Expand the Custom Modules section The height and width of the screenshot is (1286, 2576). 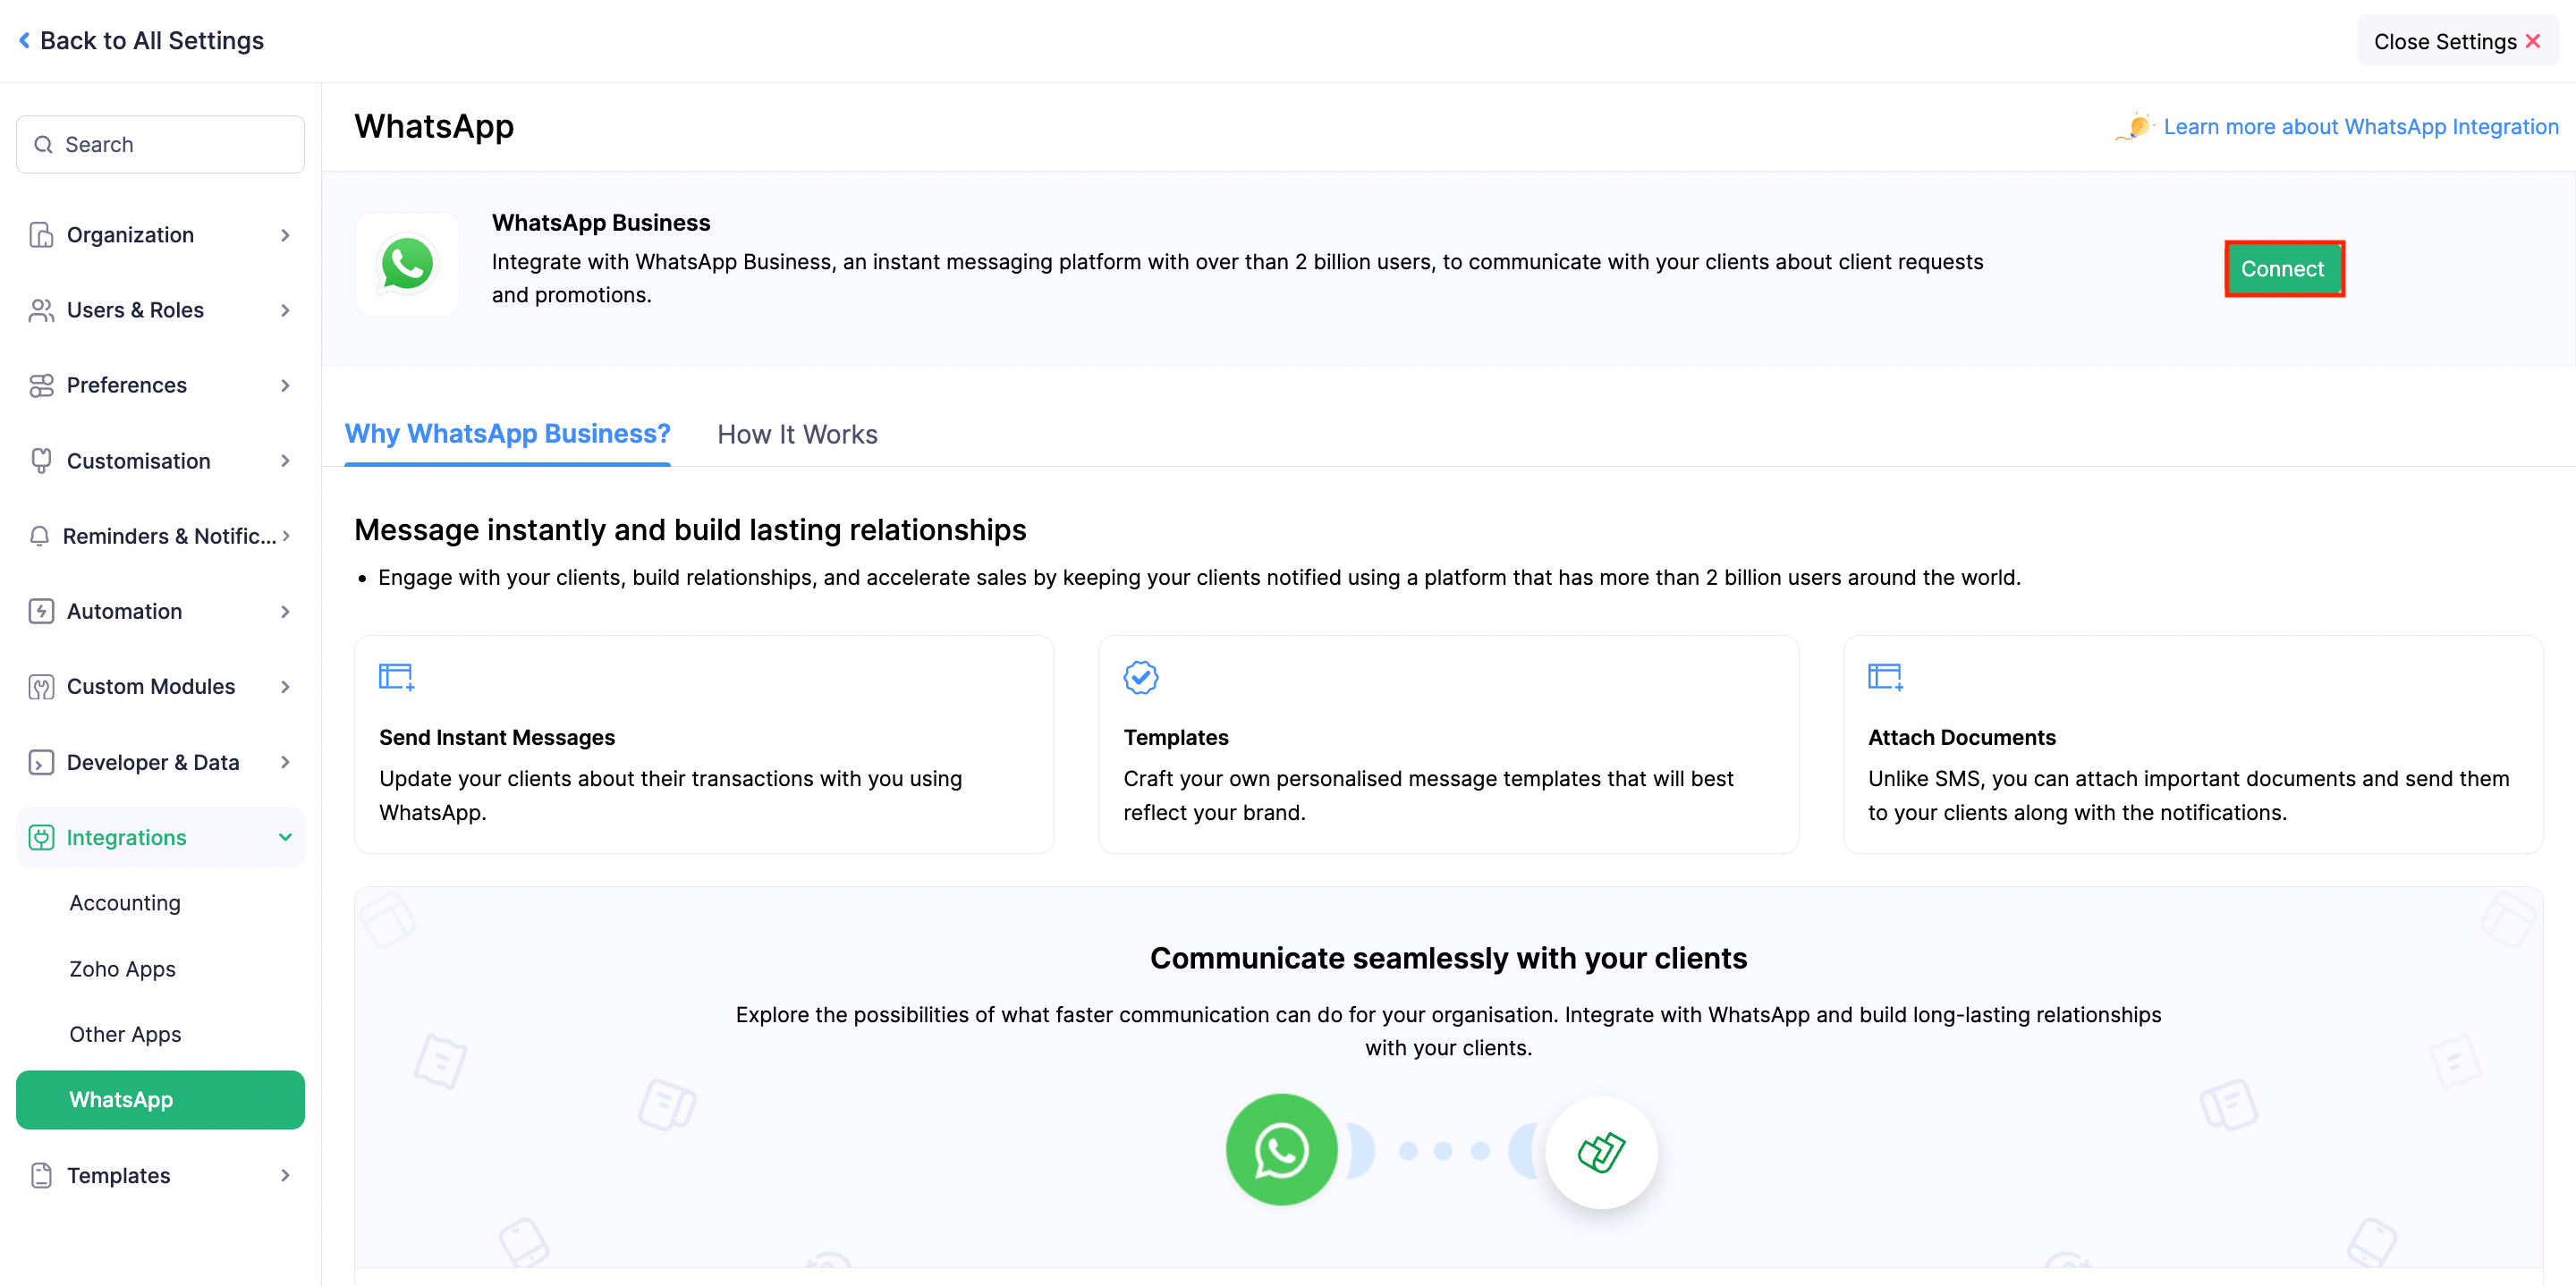[x=286, y=686]
